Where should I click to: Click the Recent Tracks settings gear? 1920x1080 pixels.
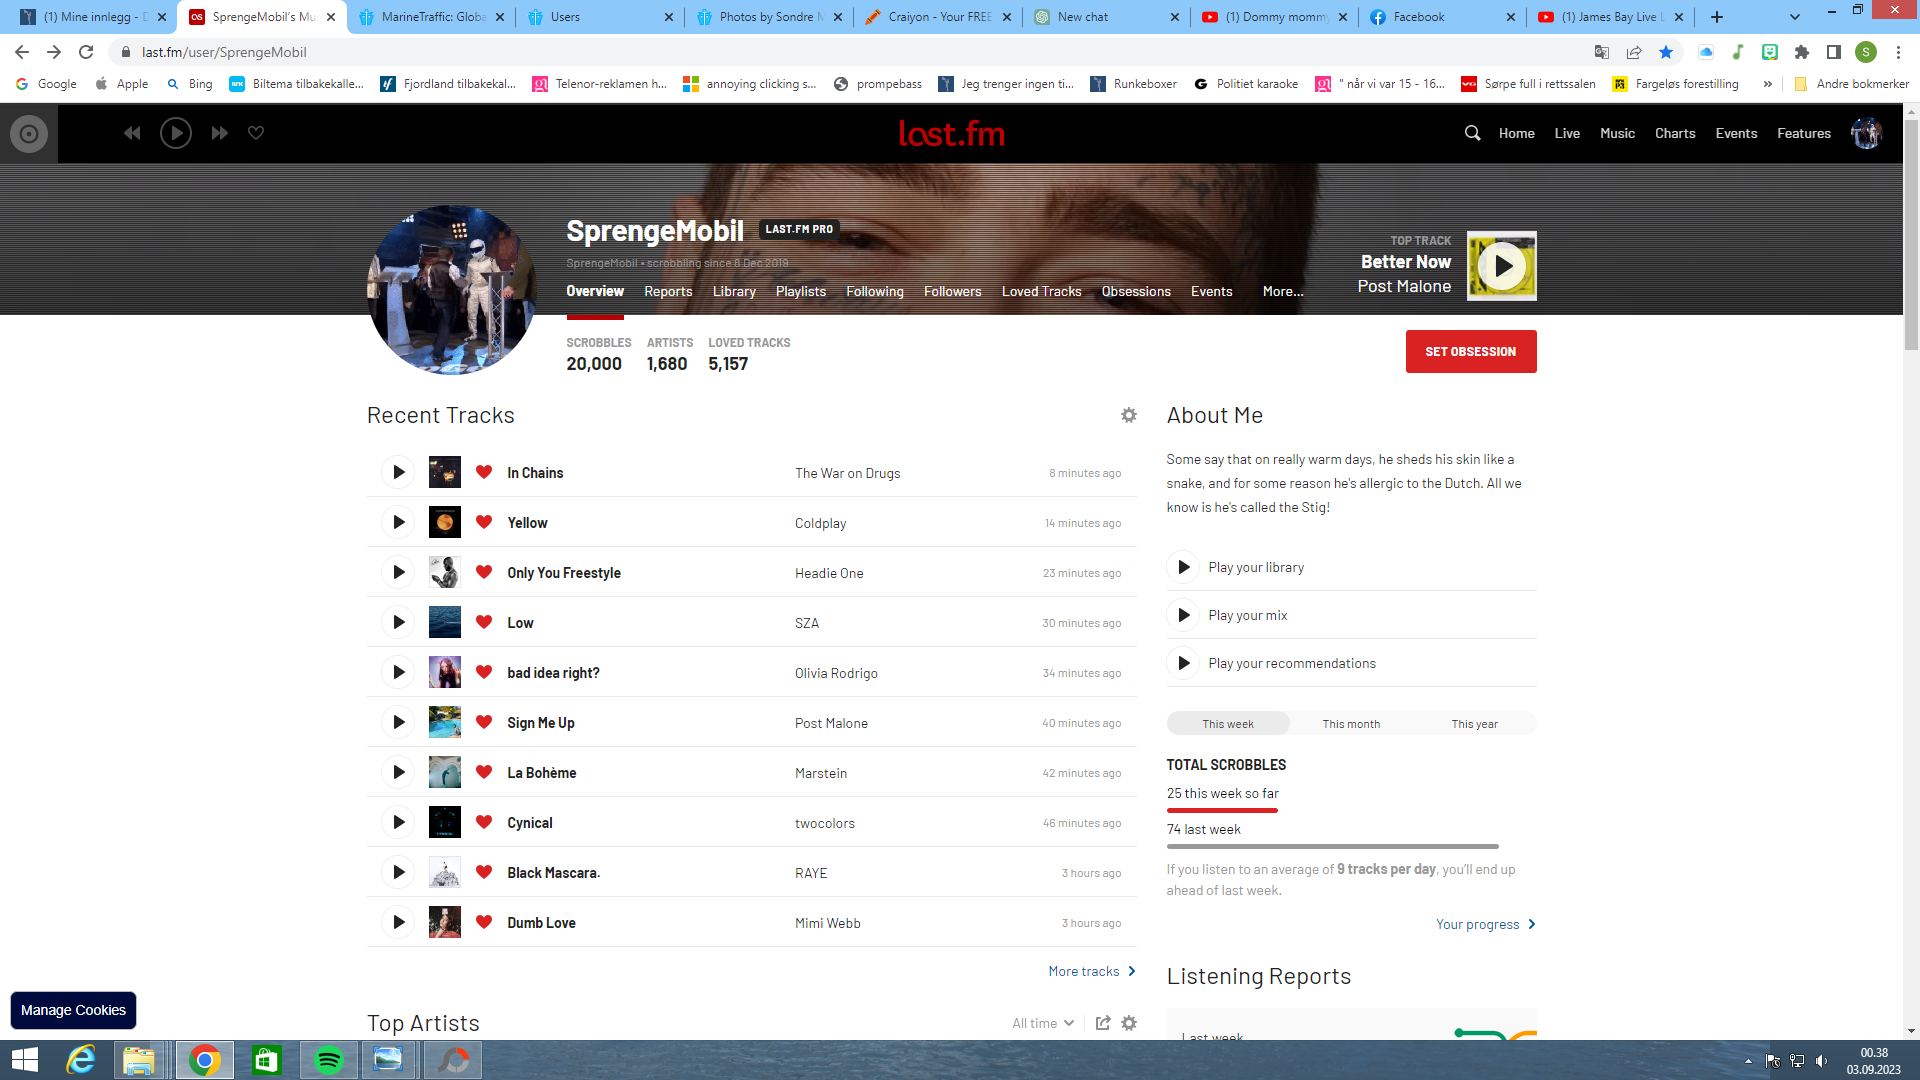(x=1129, y=415)
